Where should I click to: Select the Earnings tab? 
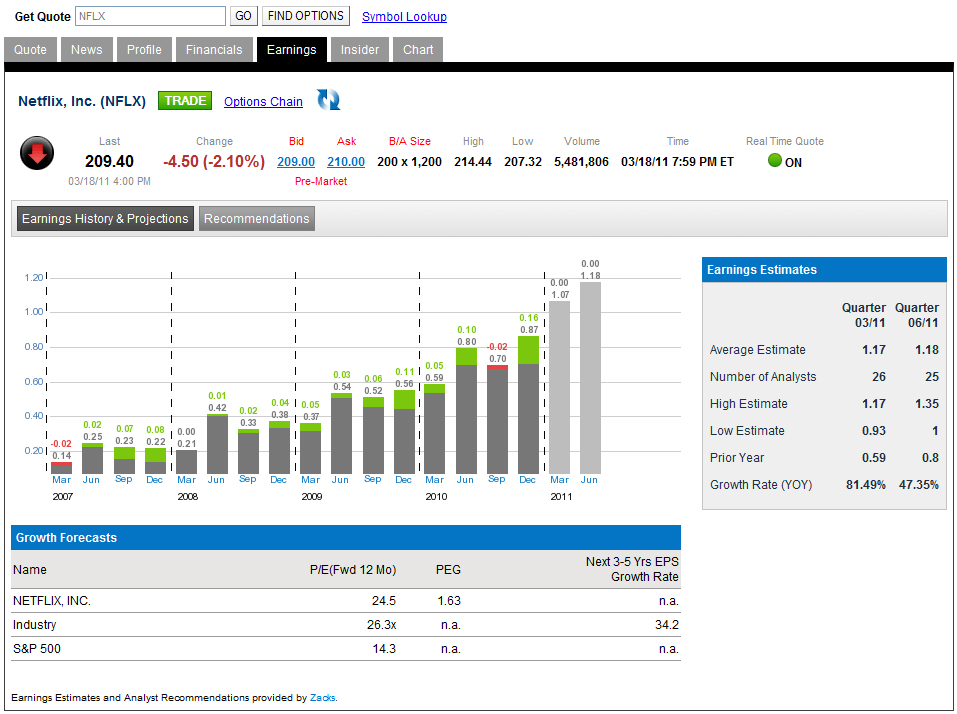(x=292, y=49)
